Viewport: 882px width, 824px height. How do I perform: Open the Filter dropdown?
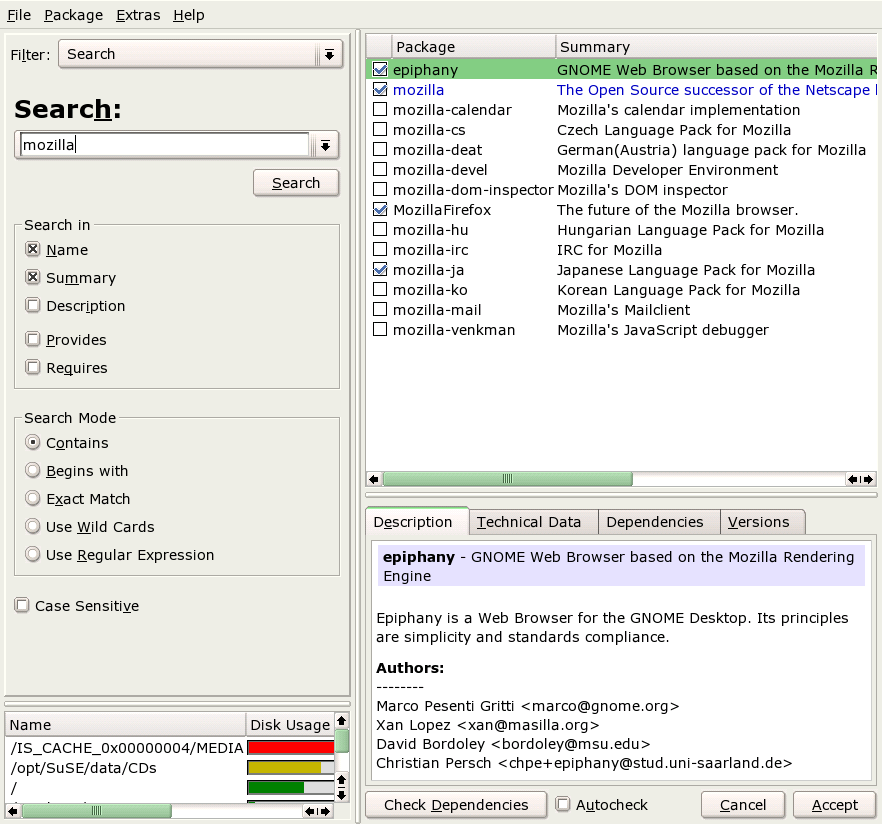point(200,54)
